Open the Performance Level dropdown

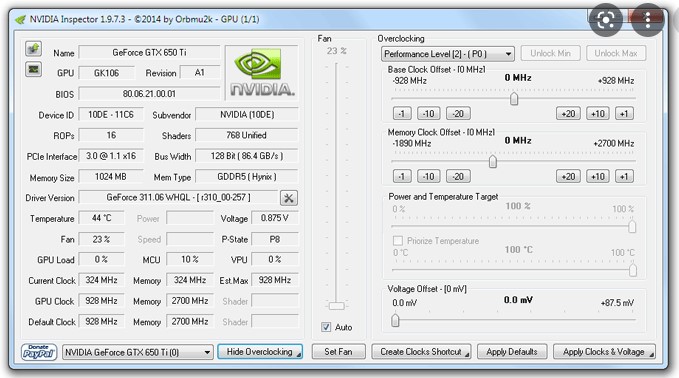[448, 54]
